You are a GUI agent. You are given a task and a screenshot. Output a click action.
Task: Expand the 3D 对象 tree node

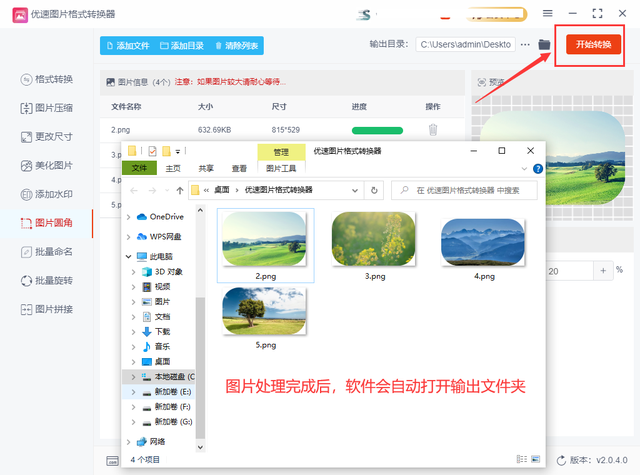[x=133, y=272]
